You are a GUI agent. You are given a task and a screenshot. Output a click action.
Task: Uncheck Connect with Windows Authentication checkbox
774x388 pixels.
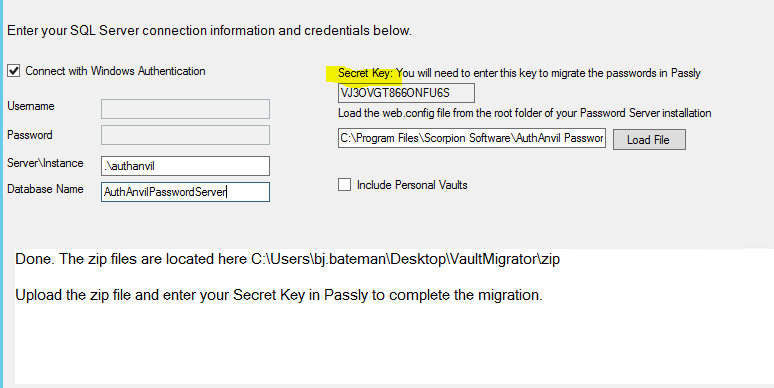click(14, 71)
